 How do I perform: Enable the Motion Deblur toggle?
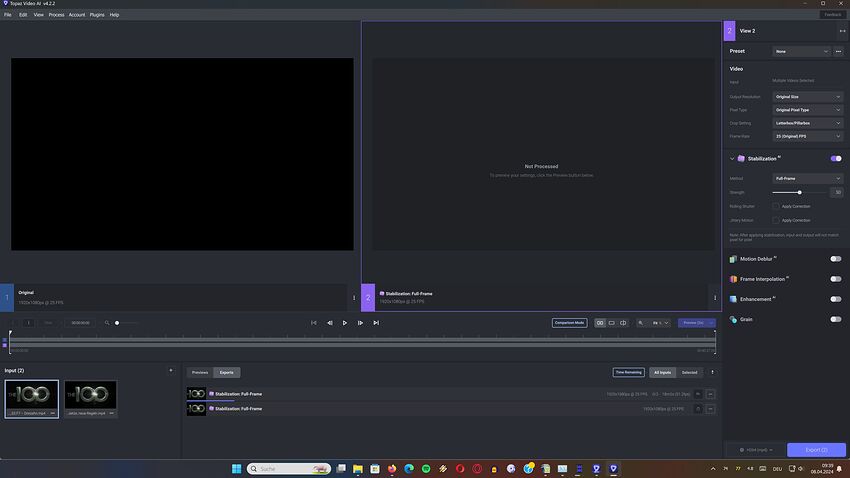835,259
